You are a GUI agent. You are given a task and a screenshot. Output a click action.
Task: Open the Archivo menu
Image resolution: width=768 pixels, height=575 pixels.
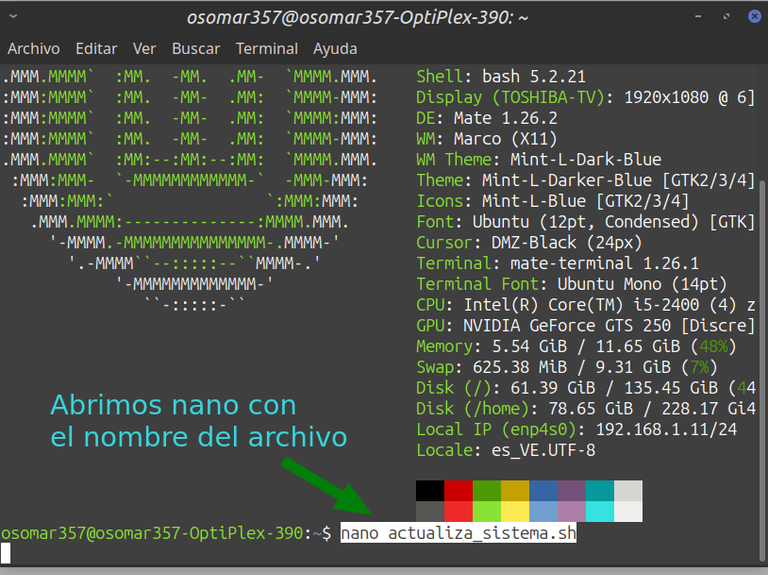33,49
